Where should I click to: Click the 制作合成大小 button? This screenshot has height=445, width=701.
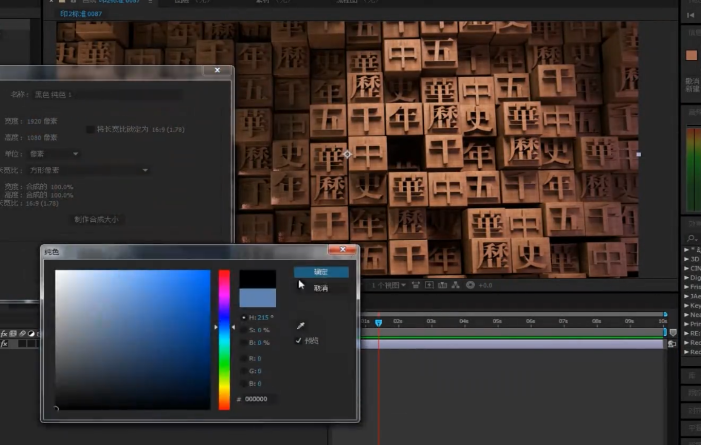pyautogui.click(x=96, y=219)
